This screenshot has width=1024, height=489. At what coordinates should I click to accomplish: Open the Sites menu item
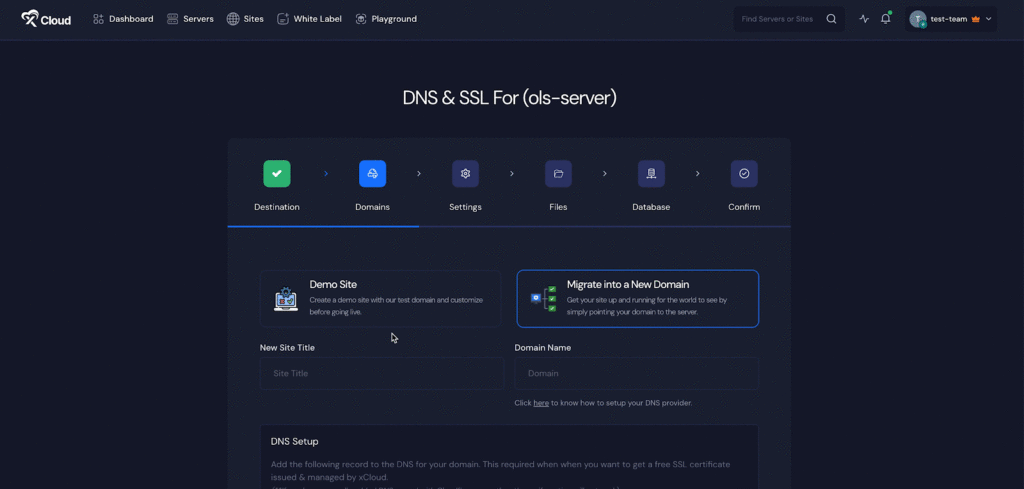coord(245,19)
